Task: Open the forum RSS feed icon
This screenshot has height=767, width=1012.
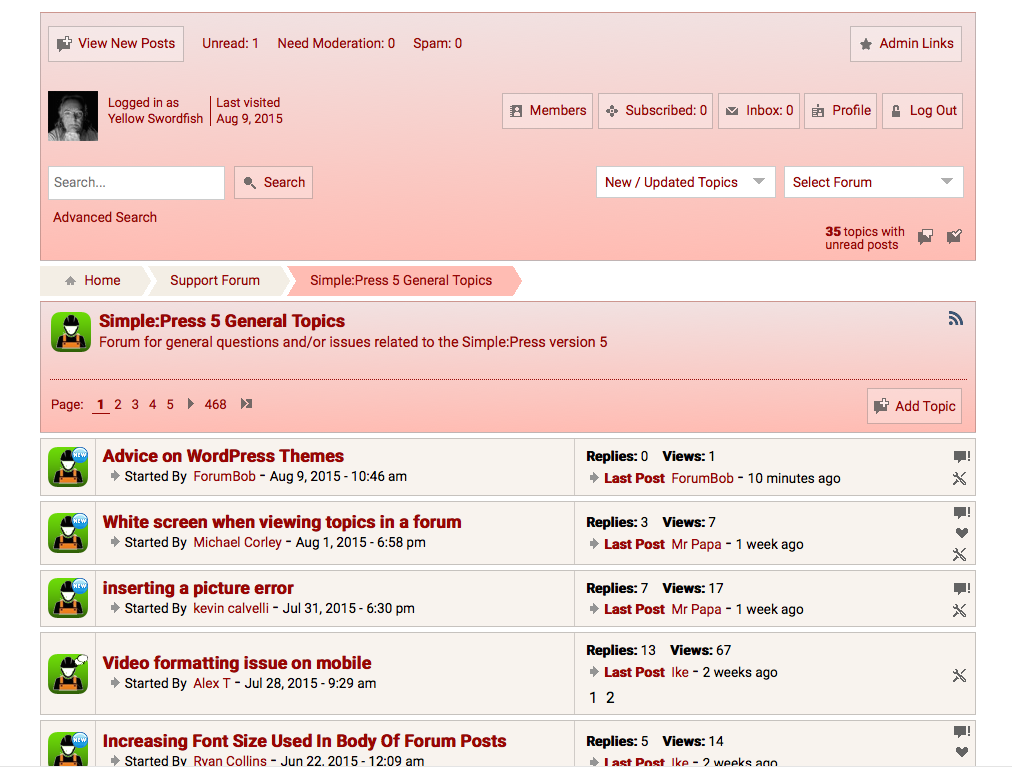Action: click(956, 318)
